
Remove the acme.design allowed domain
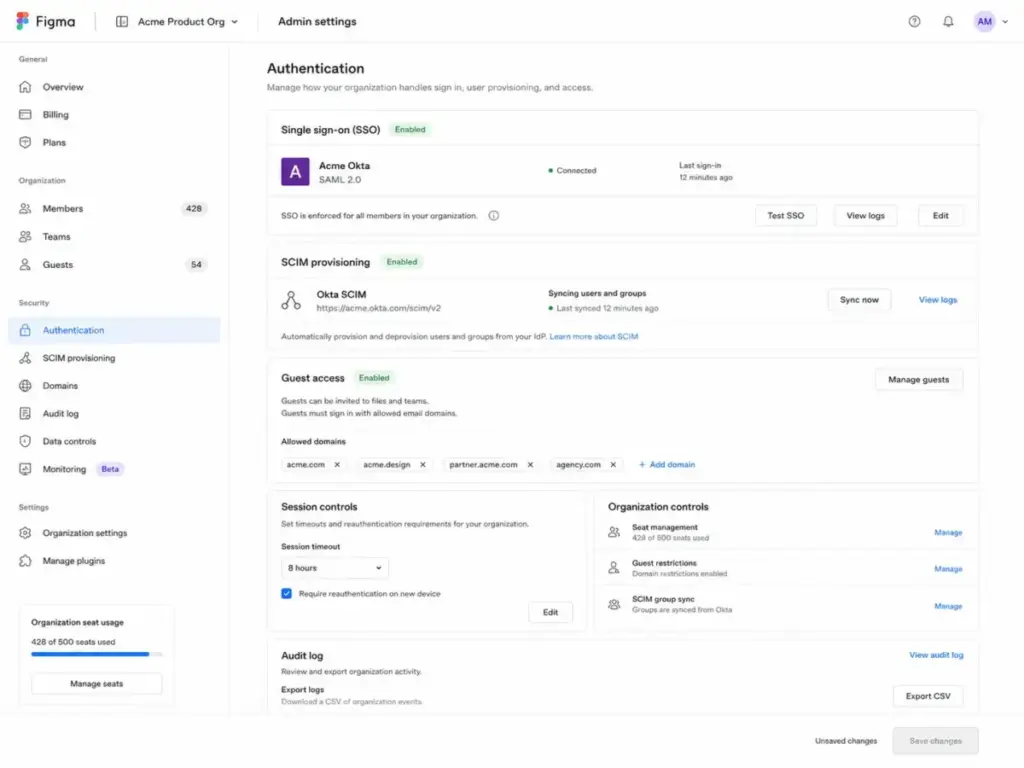point(423,464)
